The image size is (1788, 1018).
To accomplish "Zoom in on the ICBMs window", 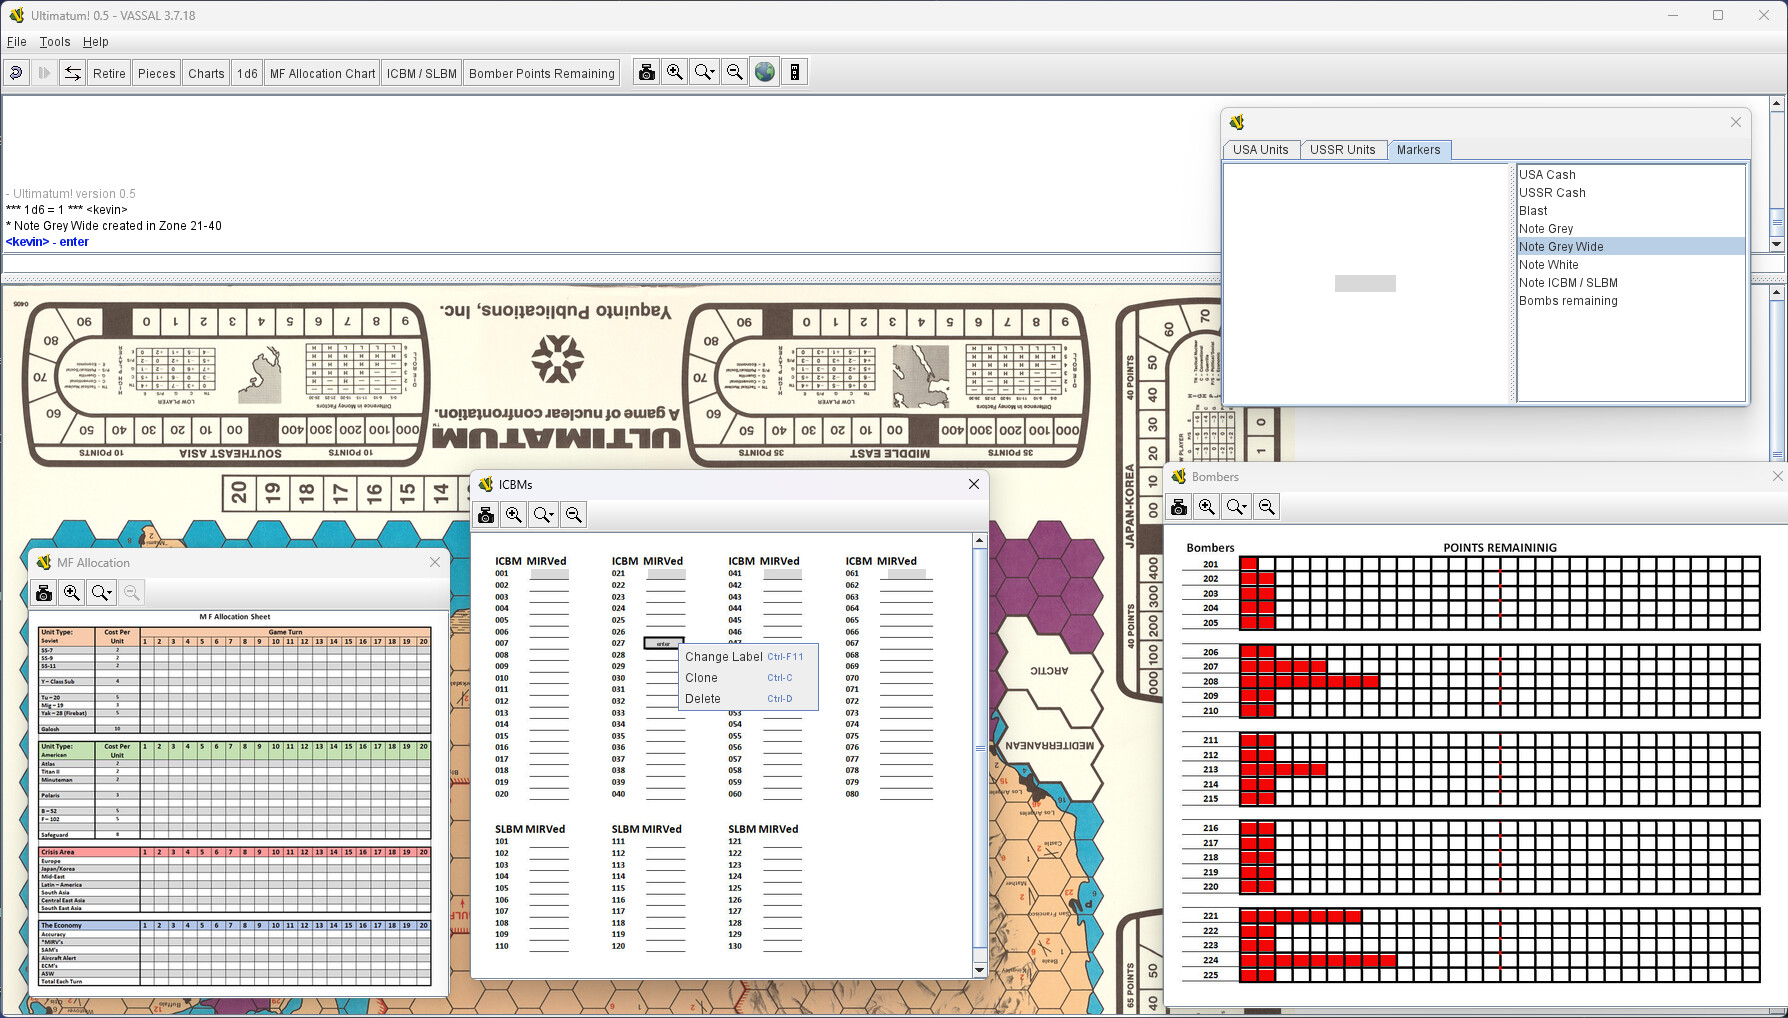I will tap(514, 515).
